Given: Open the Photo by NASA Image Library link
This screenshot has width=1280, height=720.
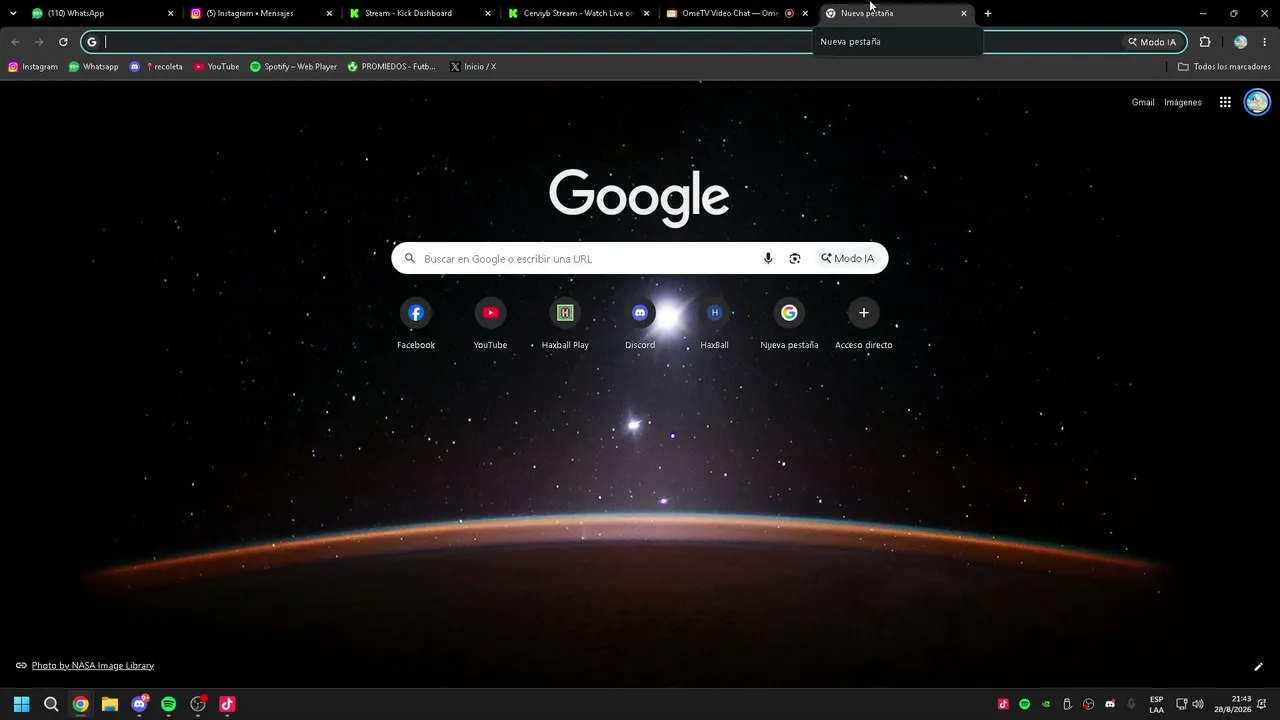Looking at the screenshot, I should 93,666.
